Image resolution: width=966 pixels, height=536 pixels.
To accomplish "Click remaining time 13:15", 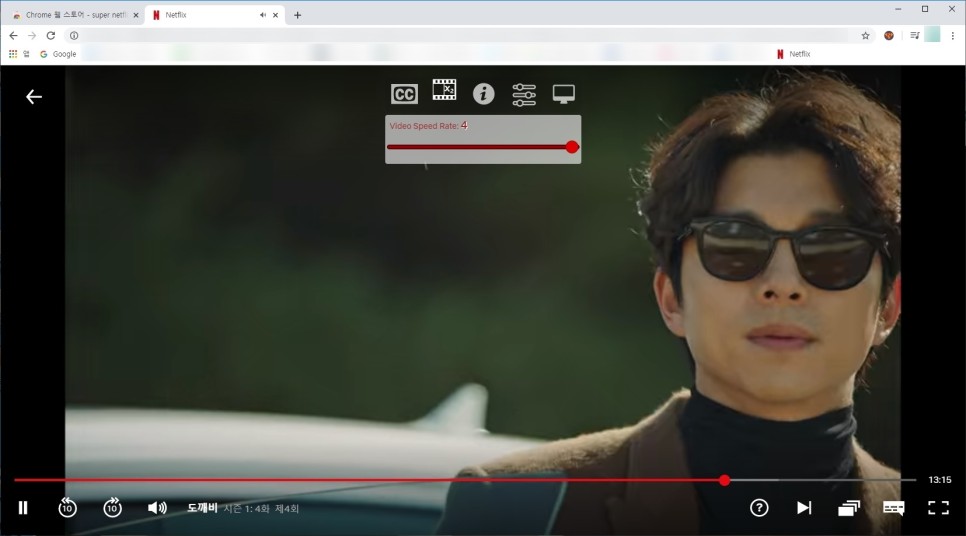I will tap(940, 479).
